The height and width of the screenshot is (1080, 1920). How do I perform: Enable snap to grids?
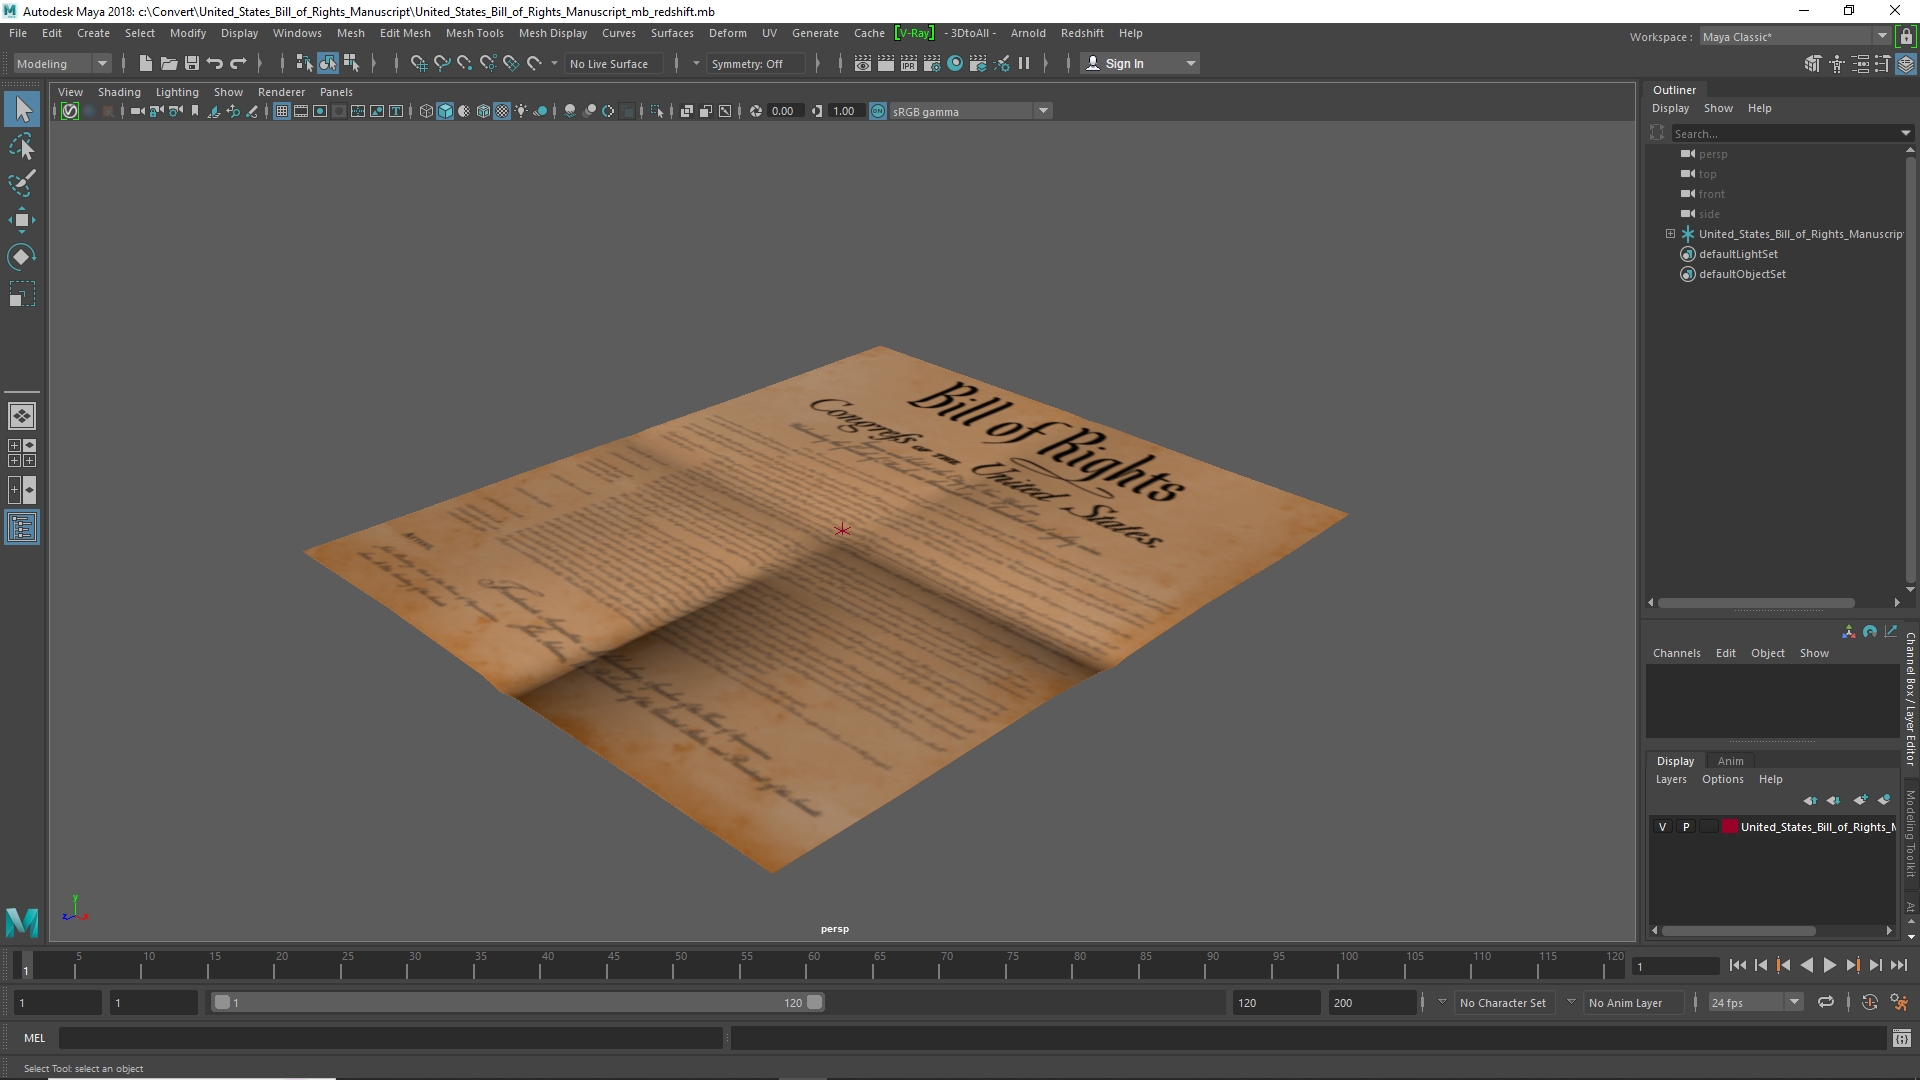point(419,63)
